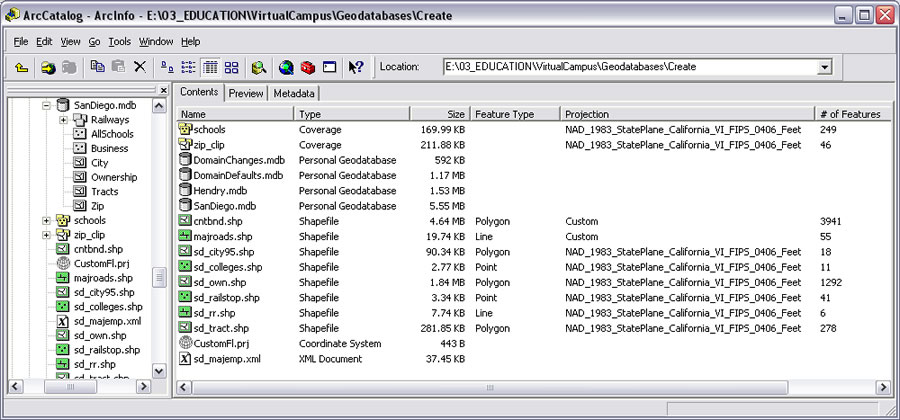
Task: Switch to Thumbnails view
Action: coord(231,67)
